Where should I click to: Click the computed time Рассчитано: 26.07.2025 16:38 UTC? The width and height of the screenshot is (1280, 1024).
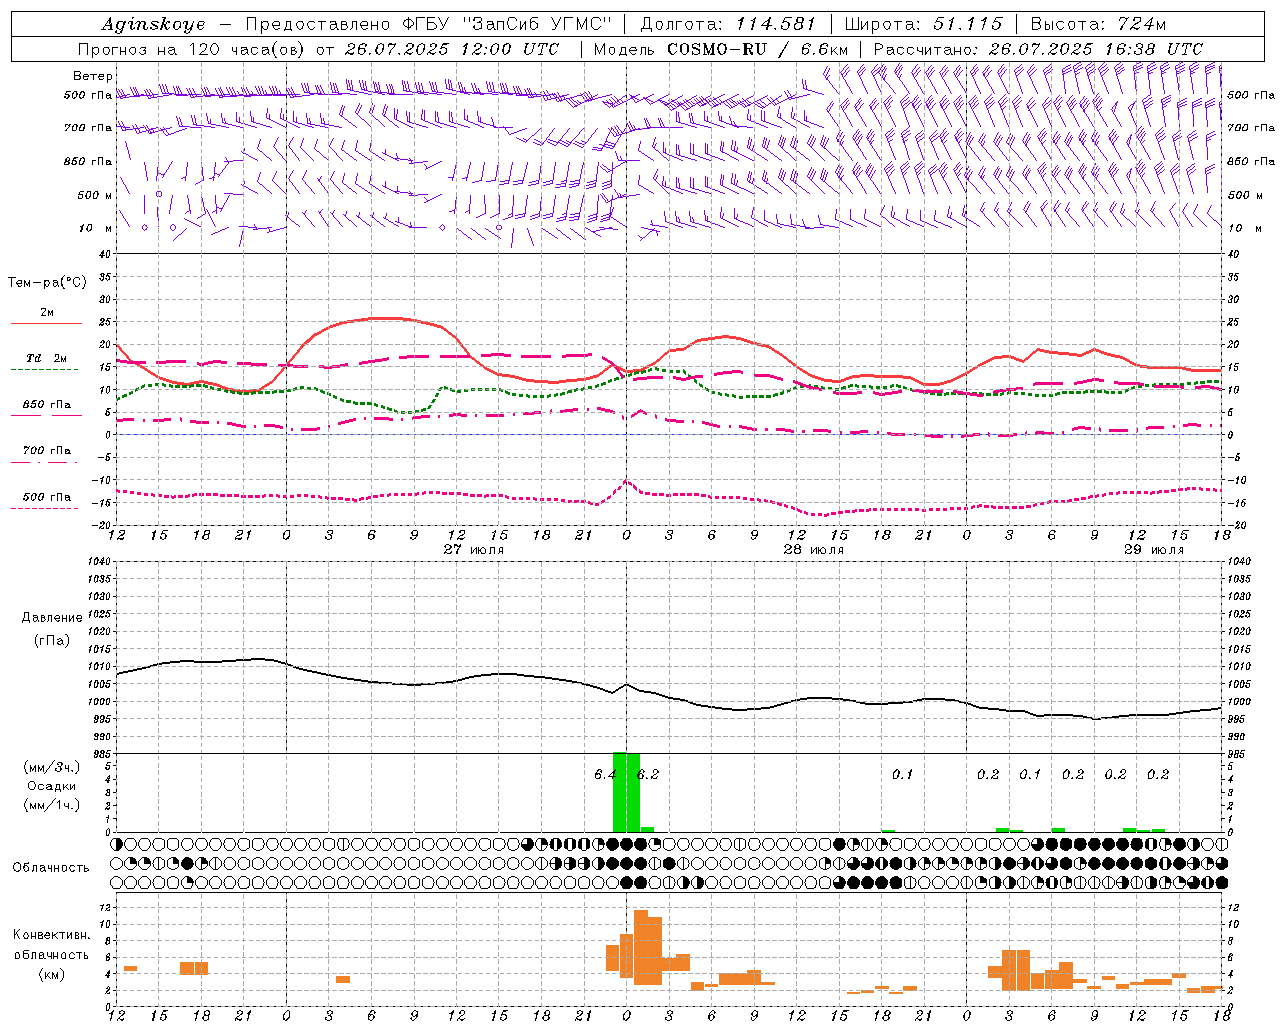coord(1038,49)
